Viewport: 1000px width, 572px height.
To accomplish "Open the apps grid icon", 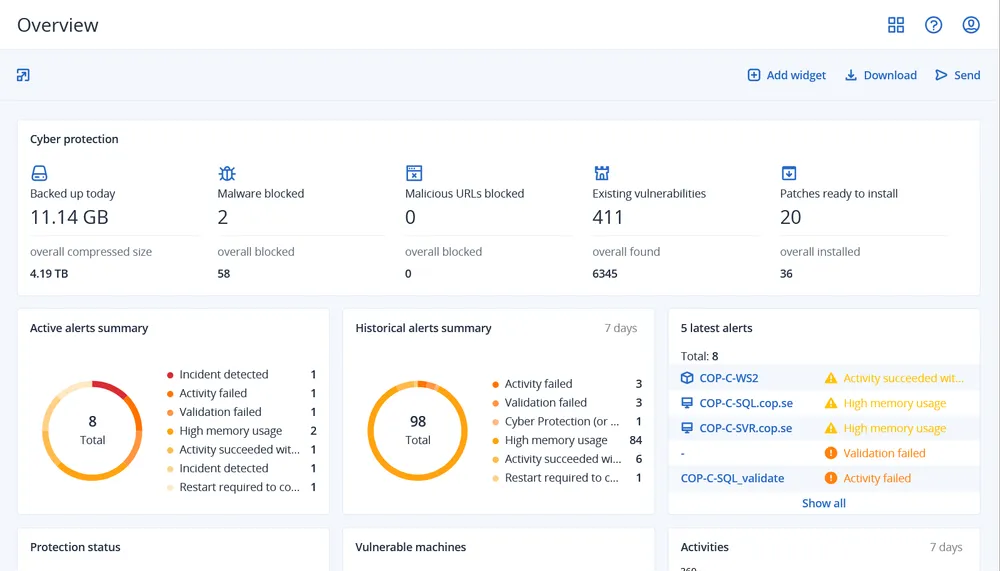I will point(896,25).
